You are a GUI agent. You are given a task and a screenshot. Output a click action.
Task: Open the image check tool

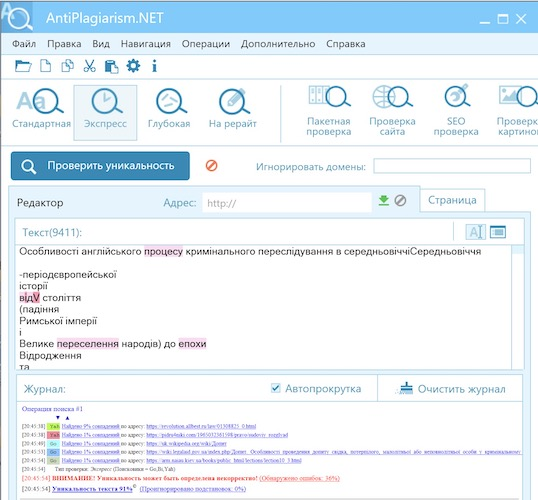pos(517,111)
